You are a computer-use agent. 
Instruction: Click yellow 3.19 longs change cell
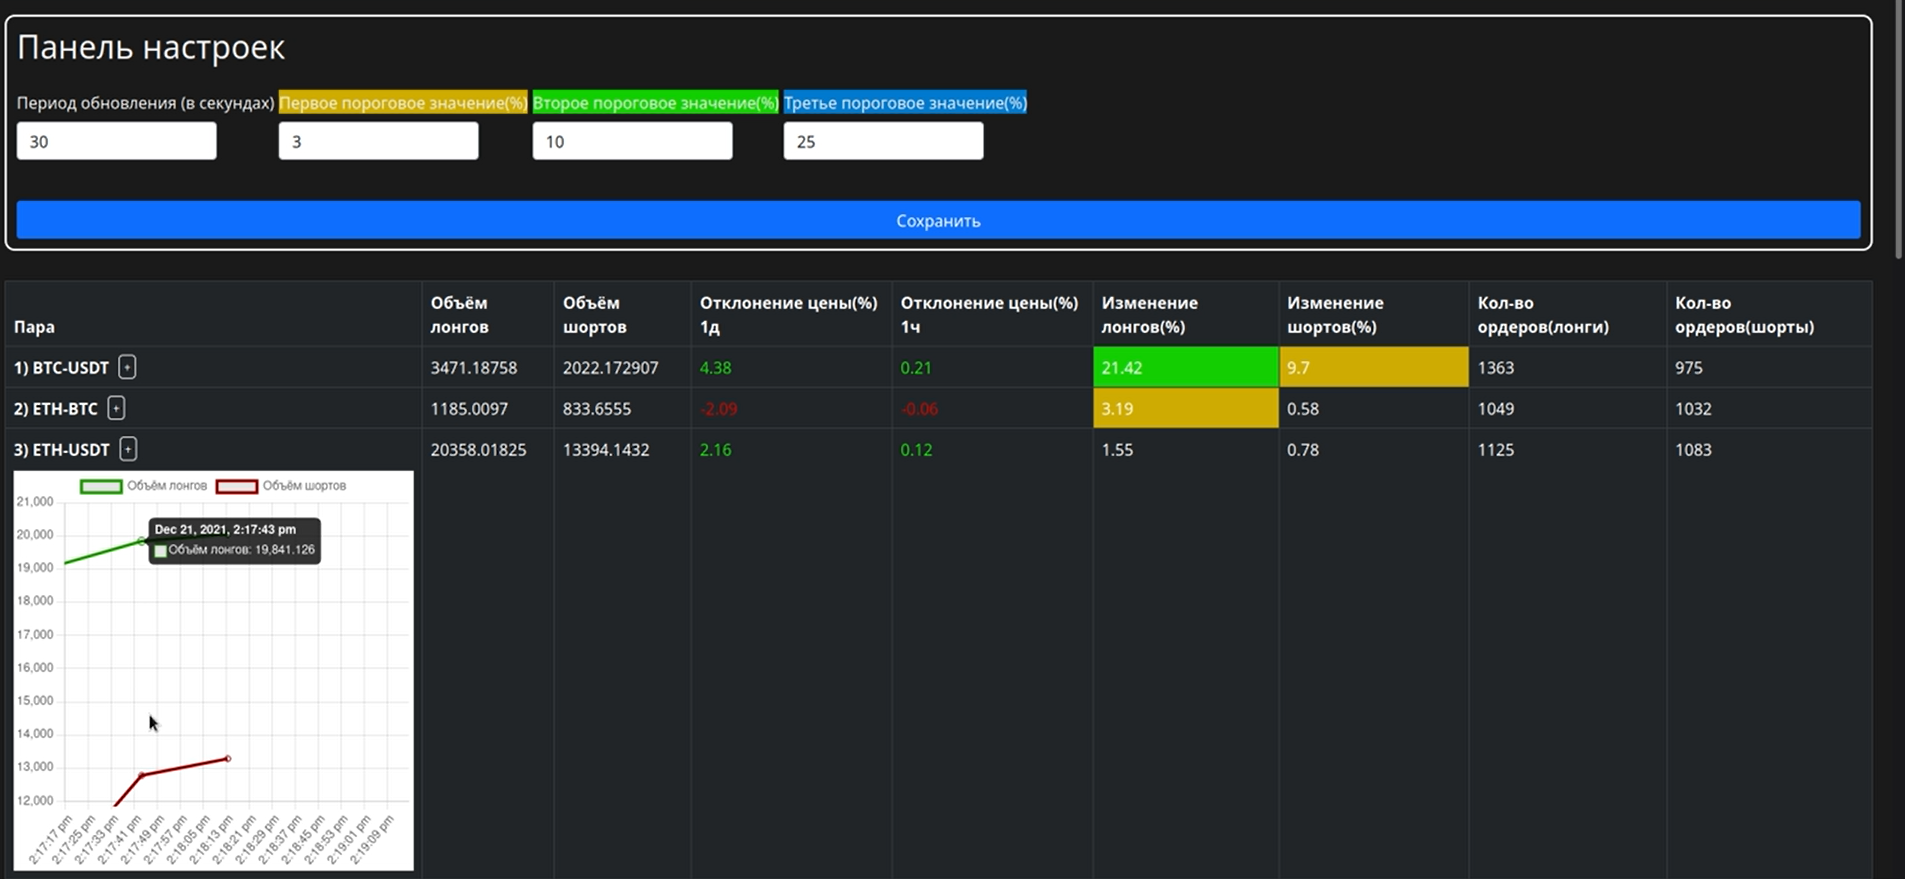coord(1186,408)
